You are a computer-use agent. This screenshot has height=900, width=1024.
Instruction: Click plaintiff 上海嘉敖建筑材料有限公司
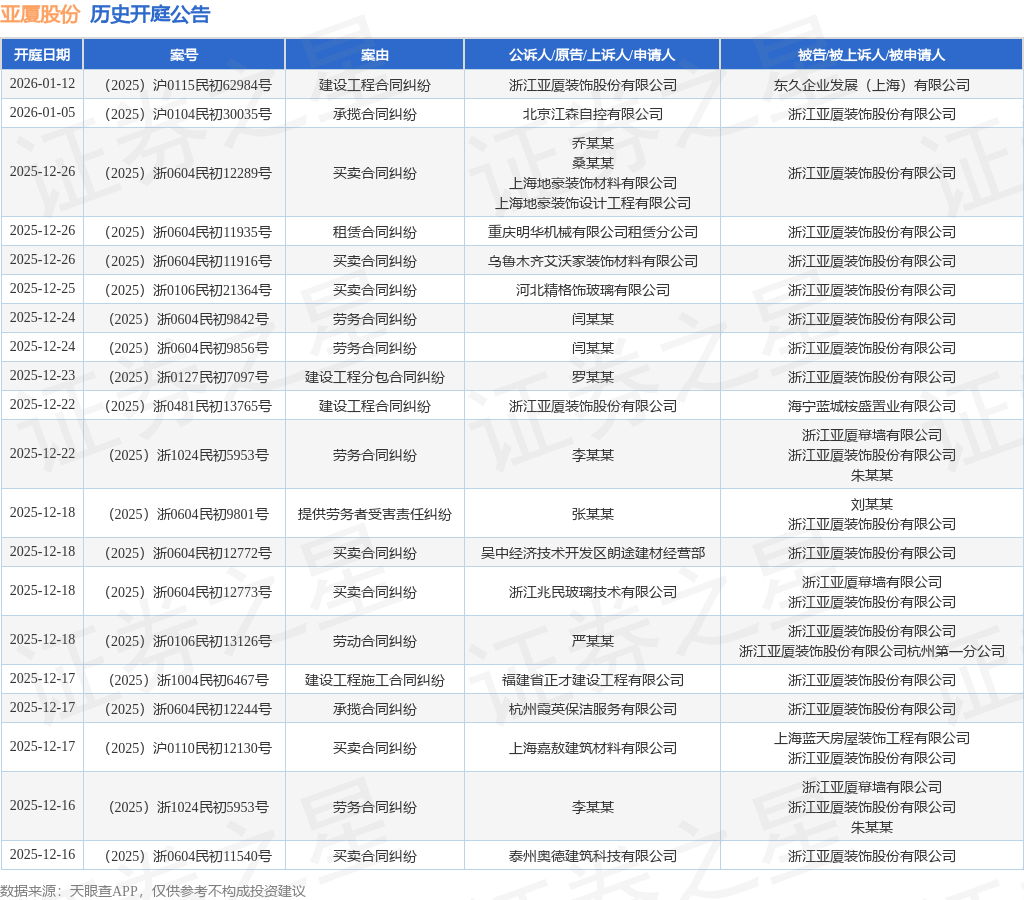pos(592,748)
